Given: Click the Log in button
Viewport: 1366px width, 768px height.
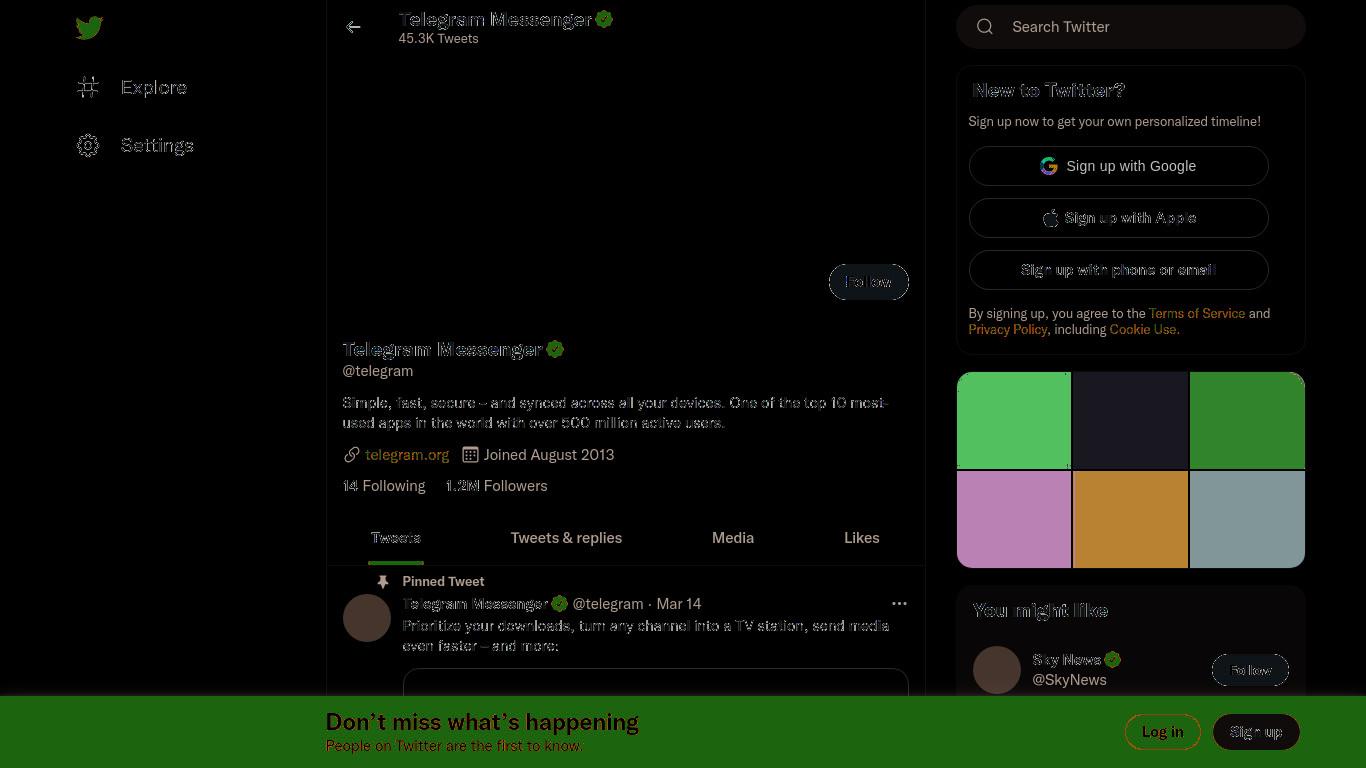Looking at the screenshot, I should pyautogui.click(x=1162, y=732).
